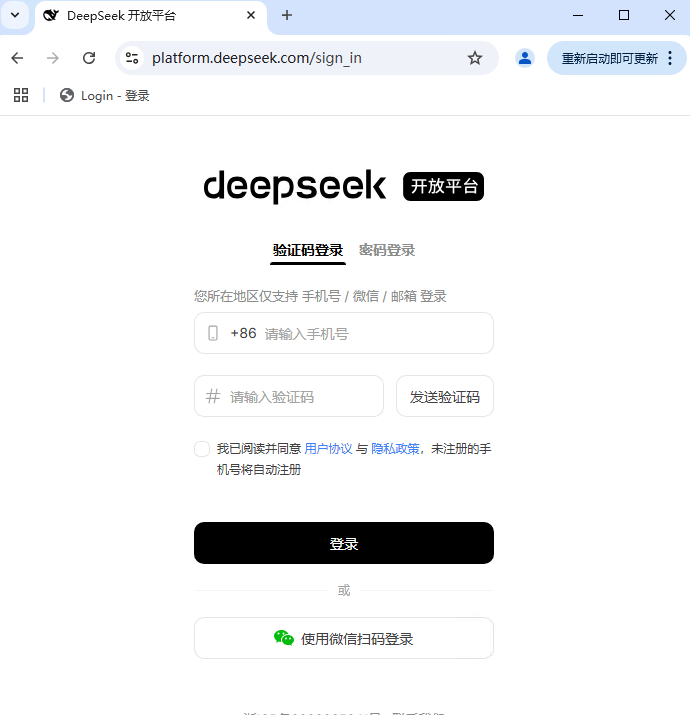The height and width of the screenshot is (715, 690).
Task: Maximize the browser window
Action: (x=624, y=15)
